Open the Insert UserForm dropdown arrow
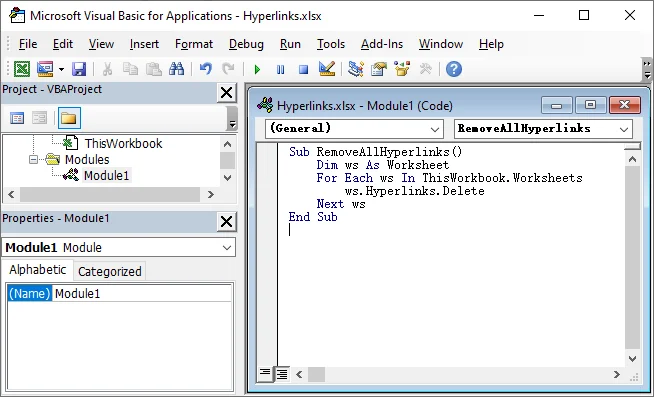The image size is (654, 397). click(x=61, y=69)
